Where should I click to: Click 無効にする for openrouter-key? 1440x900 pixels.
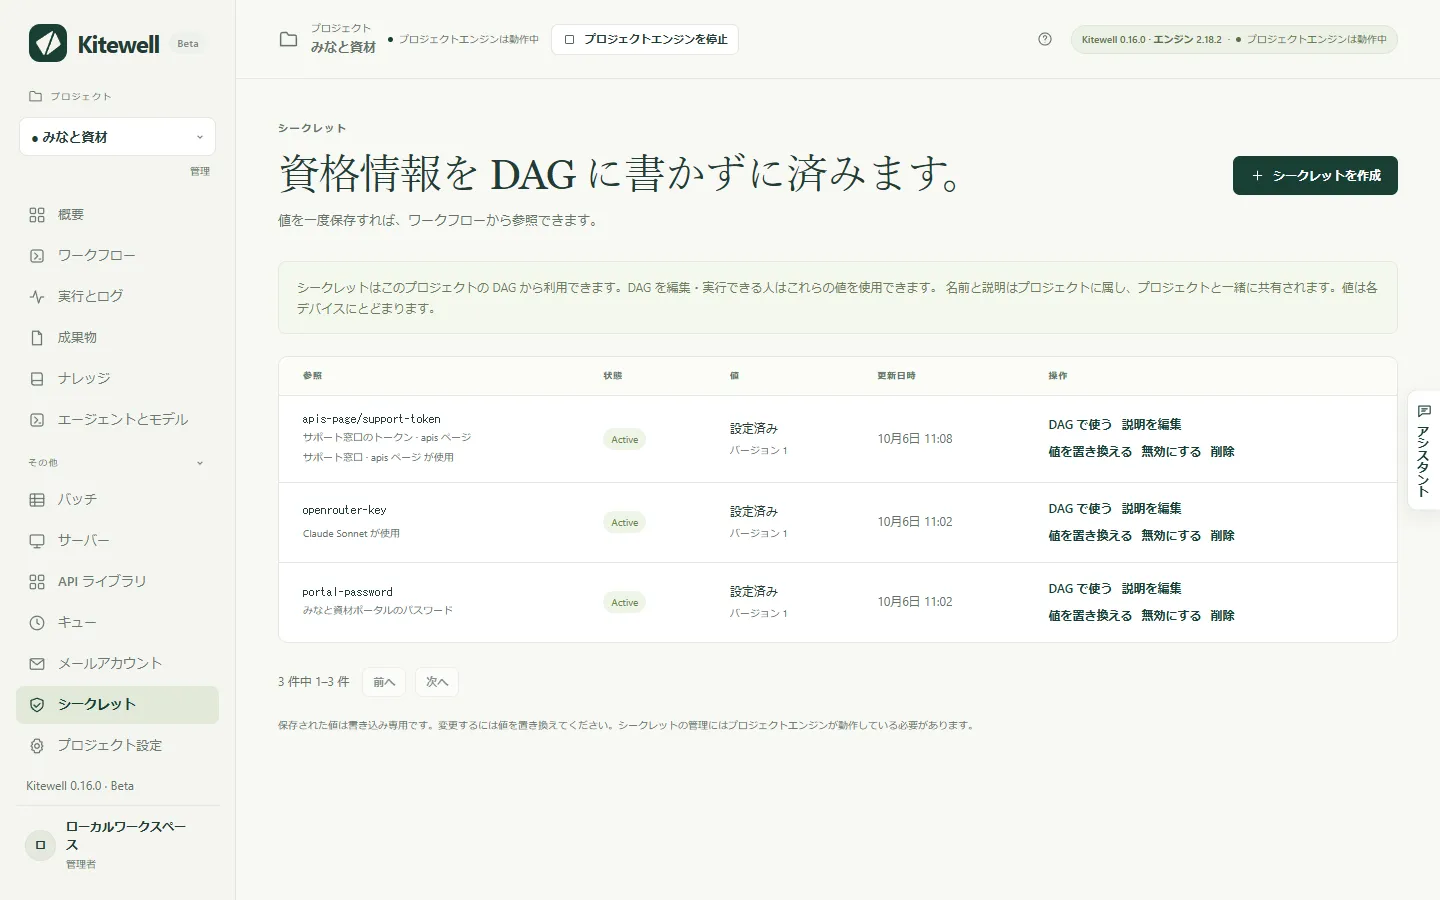[1171, 536]
